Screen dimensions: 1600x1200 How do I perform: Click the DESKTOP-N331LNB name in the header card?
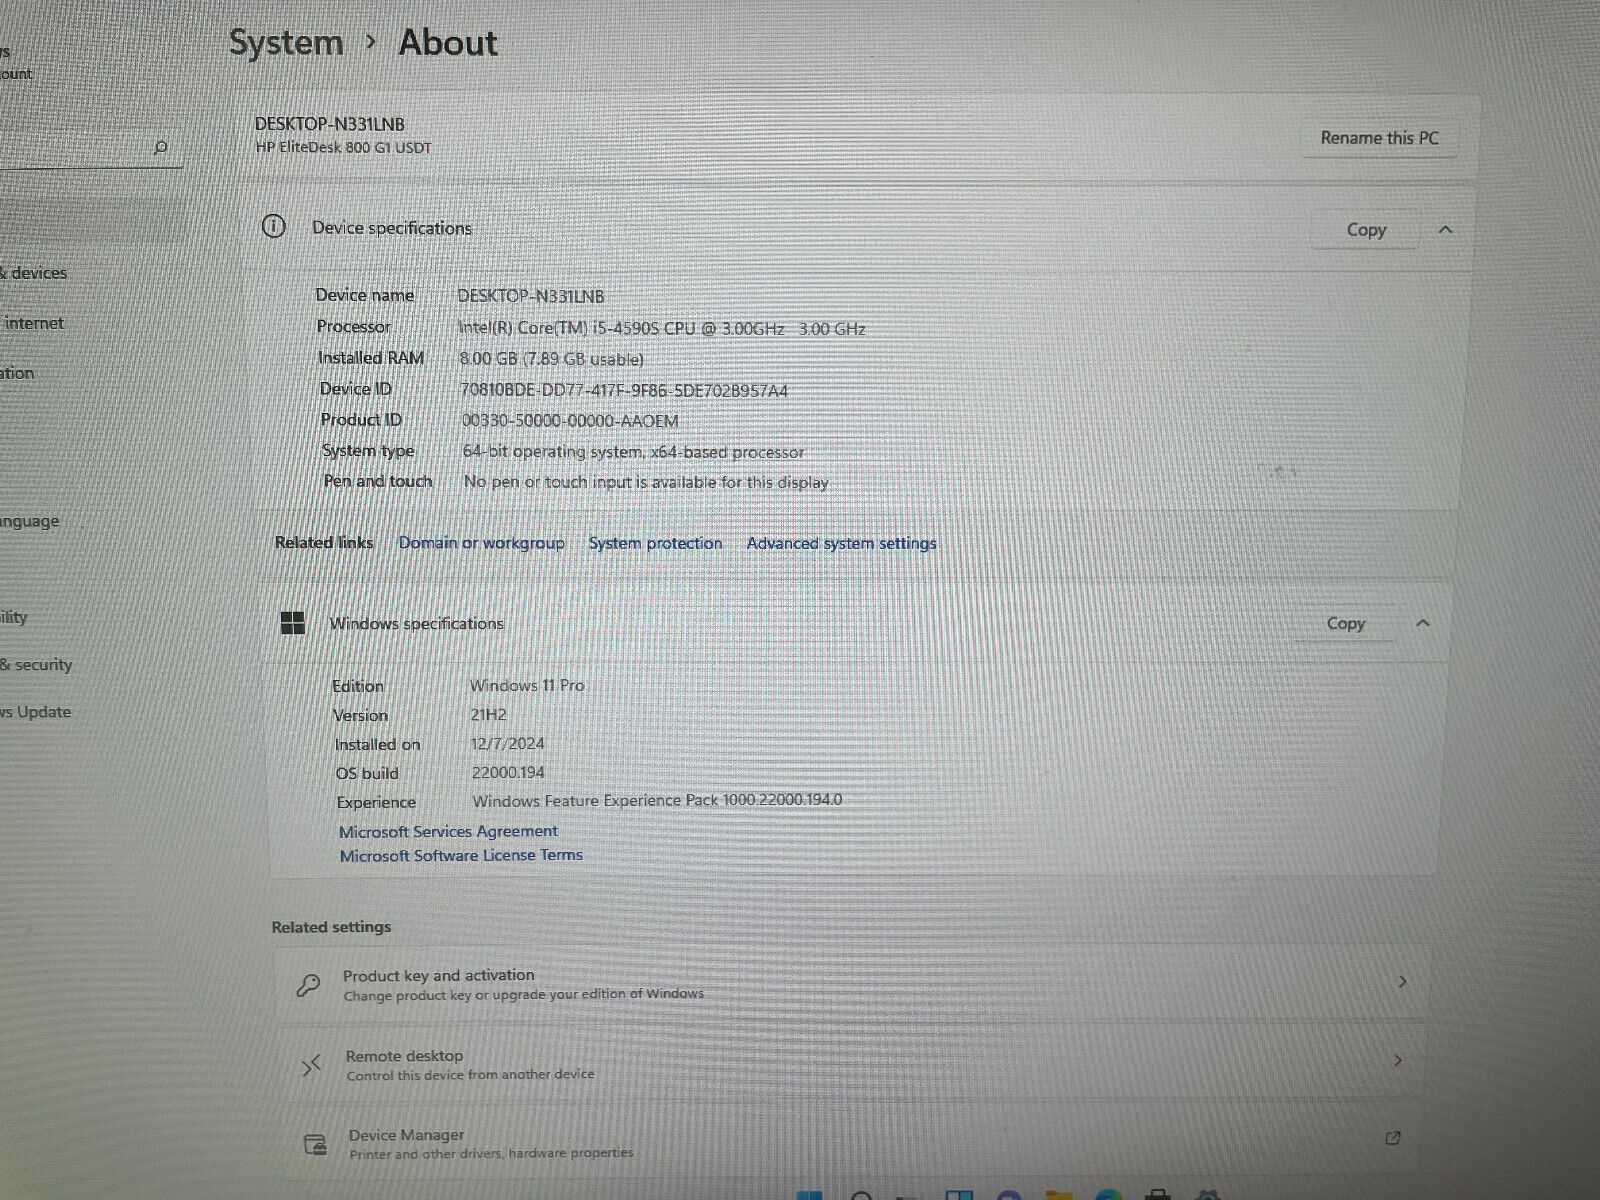330,124
